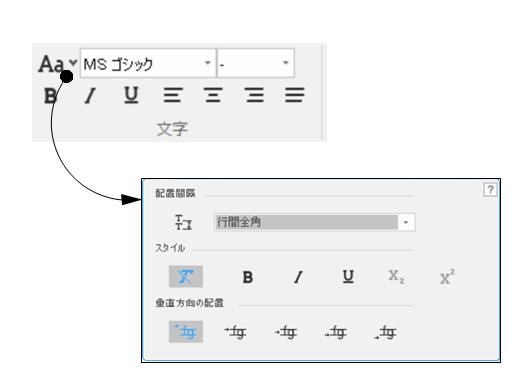This screenshot has width=519, height=375.
Task: Toggle Underline in the スタイル section
Action: [x=348, y=277]
